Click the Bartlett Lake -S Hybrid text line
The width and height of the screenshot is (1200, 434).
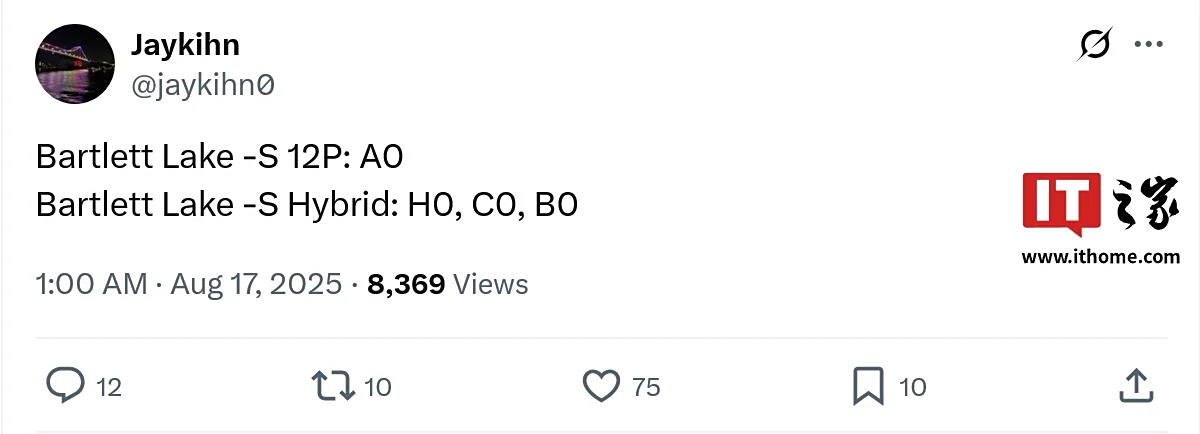pos(306,205)
